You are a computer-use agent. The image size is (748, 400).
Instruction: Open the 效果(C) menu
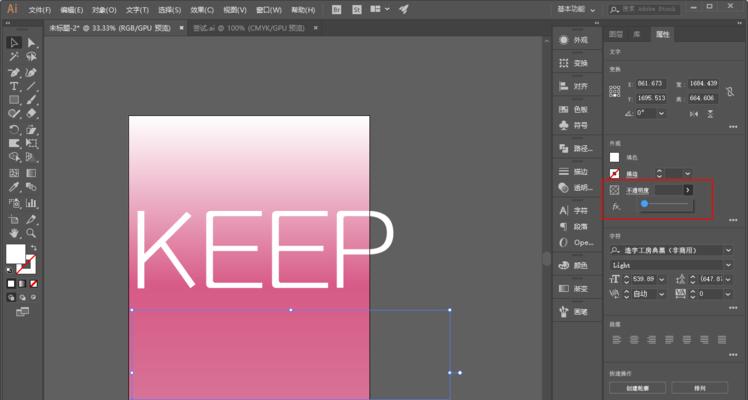(x=202, y=10)
